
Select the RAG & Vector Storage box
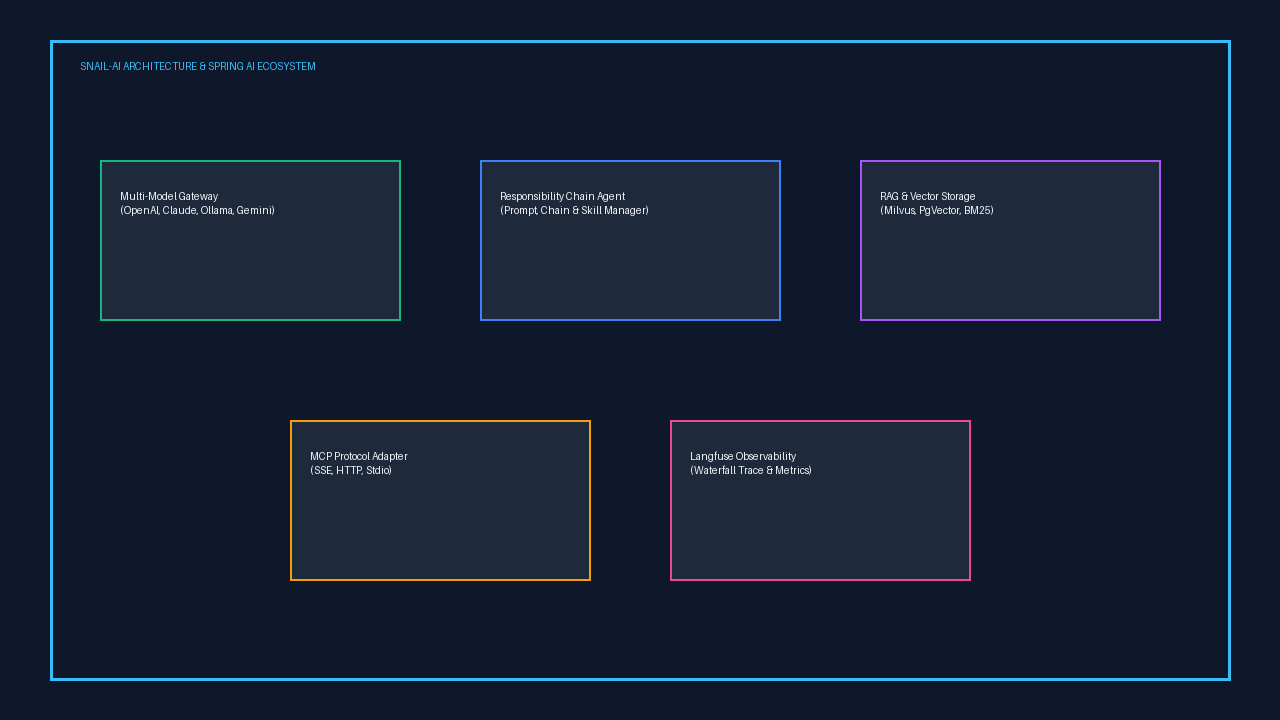coord(1010,240)
